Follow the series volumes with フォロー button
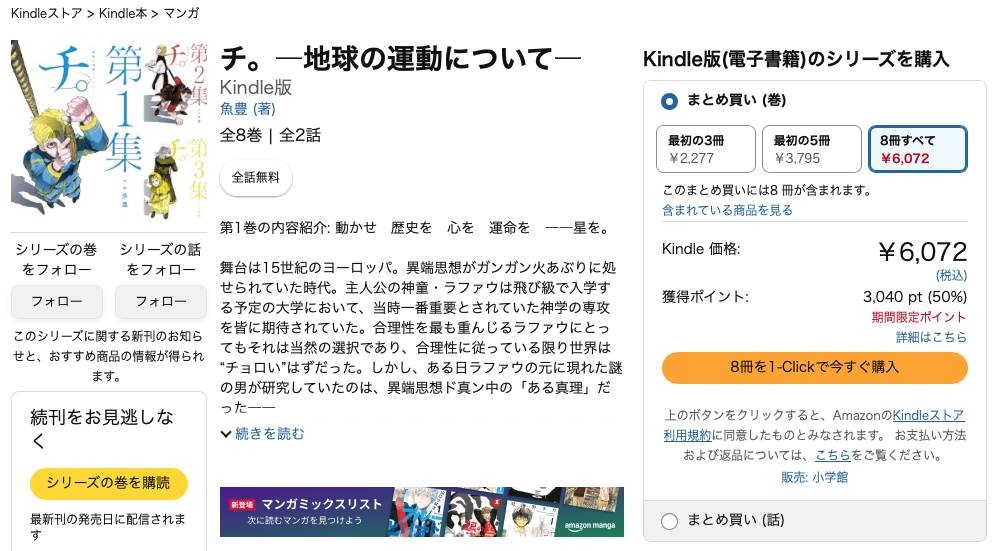The width and height of the screenshot is (1001, 551). point(57,301)
